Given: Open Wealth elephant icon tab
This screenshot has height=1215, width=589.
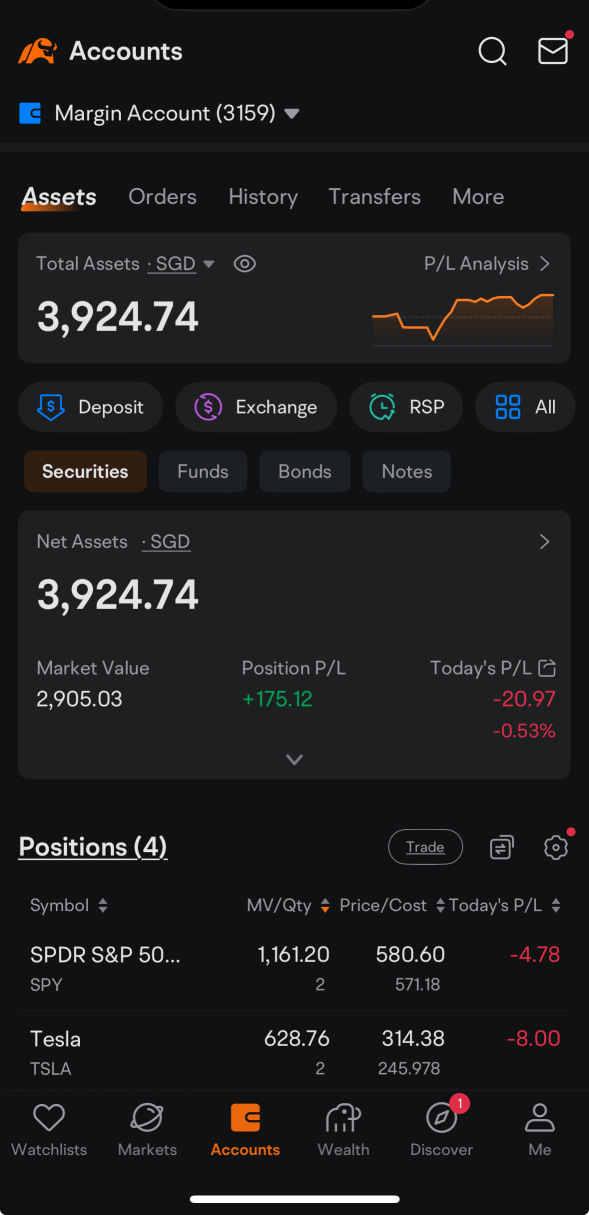Looking at the screenshot, I should [343, 1130].
